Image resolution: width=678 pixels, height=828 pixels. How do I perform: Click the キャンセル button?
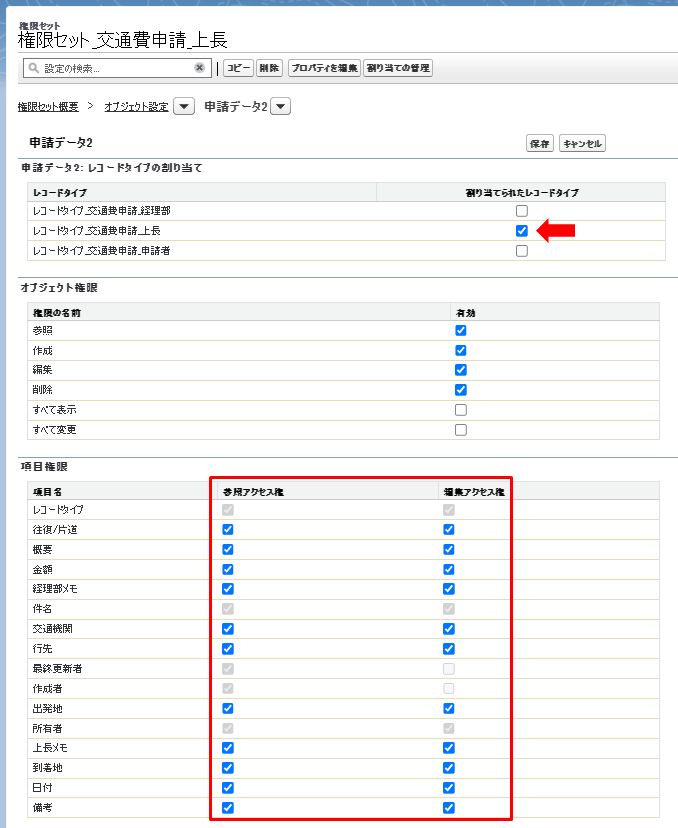(582, 143)
